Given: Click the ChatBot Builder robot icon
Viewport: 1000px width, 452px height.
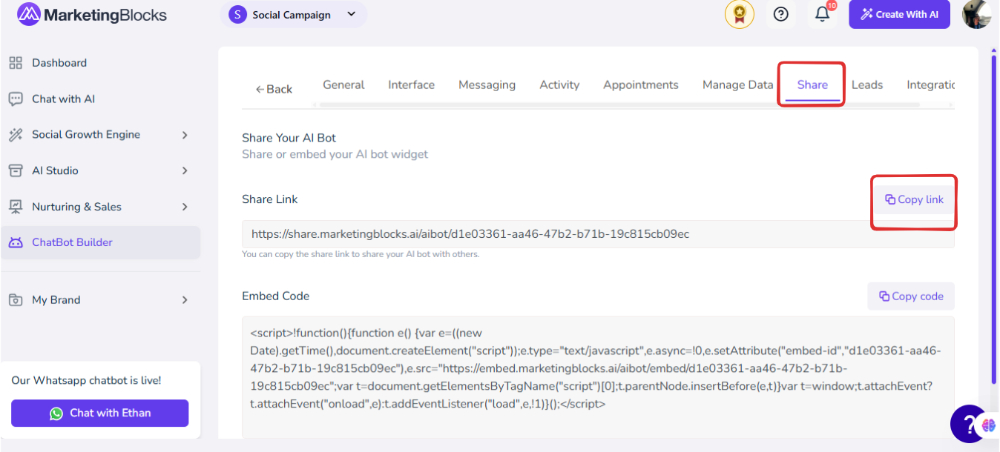Looking at the screenshot, I should click(x=15, y=243).
